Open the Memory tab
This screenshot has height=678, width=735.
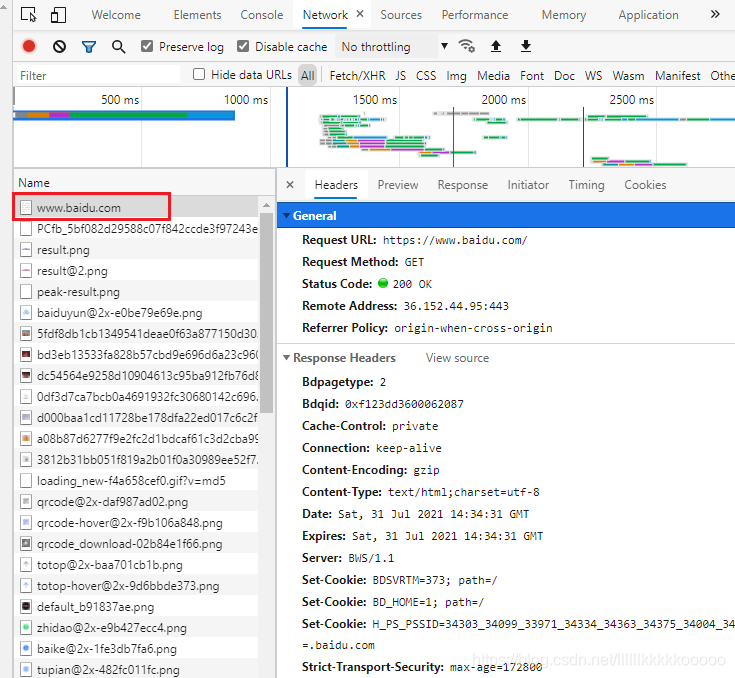[x=563, y=15]
